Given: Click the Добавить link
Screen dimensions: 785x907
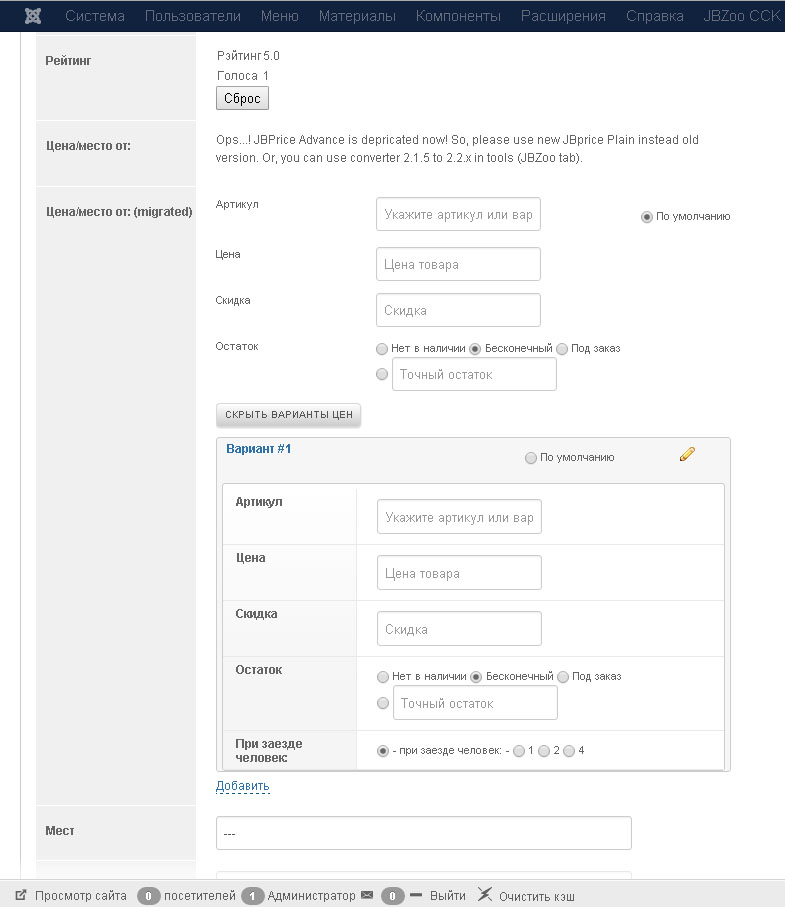Looking at the screenshot, I should click(242, 786).
